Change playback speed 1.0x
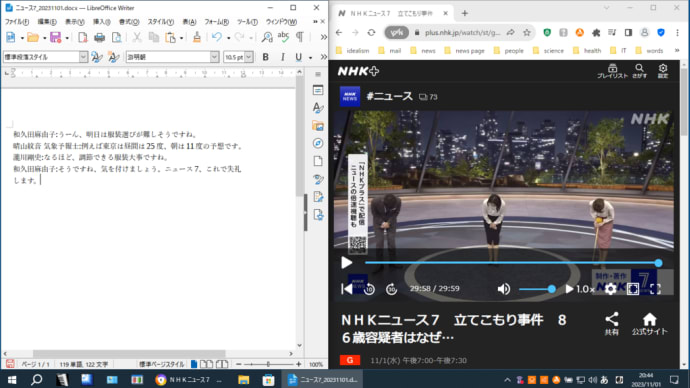Viewport: 690px width, 388px height. coord(580,289)
